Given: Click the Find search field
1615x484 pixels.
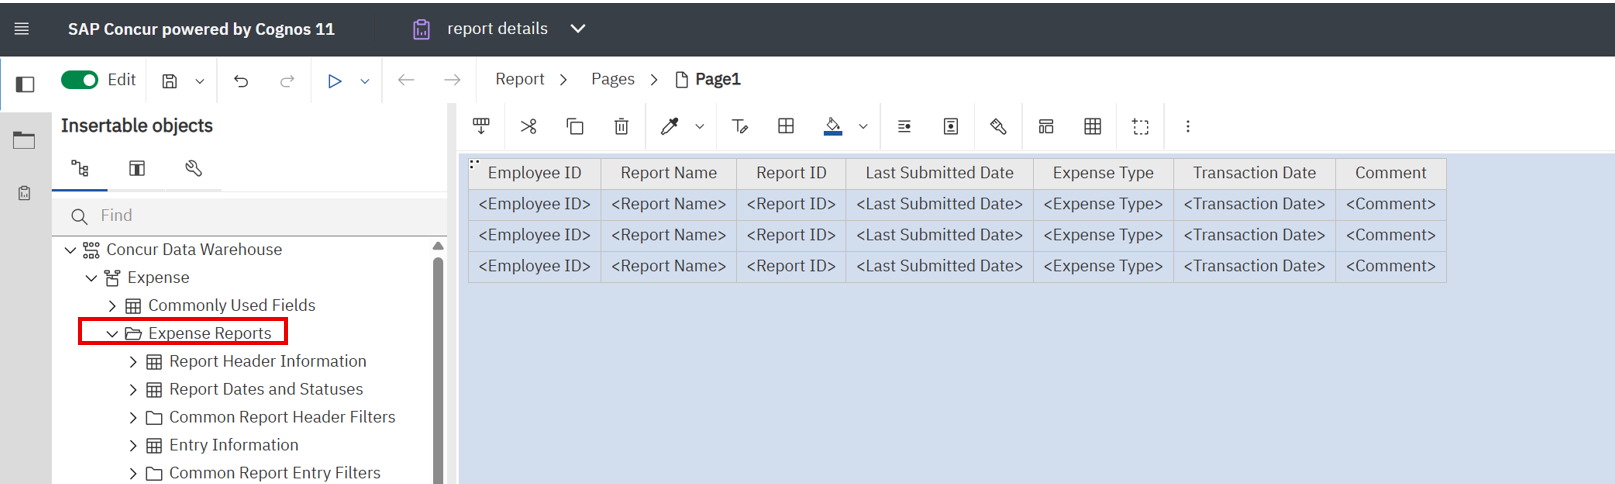Looking at the screenshot, I should [250, 216].
